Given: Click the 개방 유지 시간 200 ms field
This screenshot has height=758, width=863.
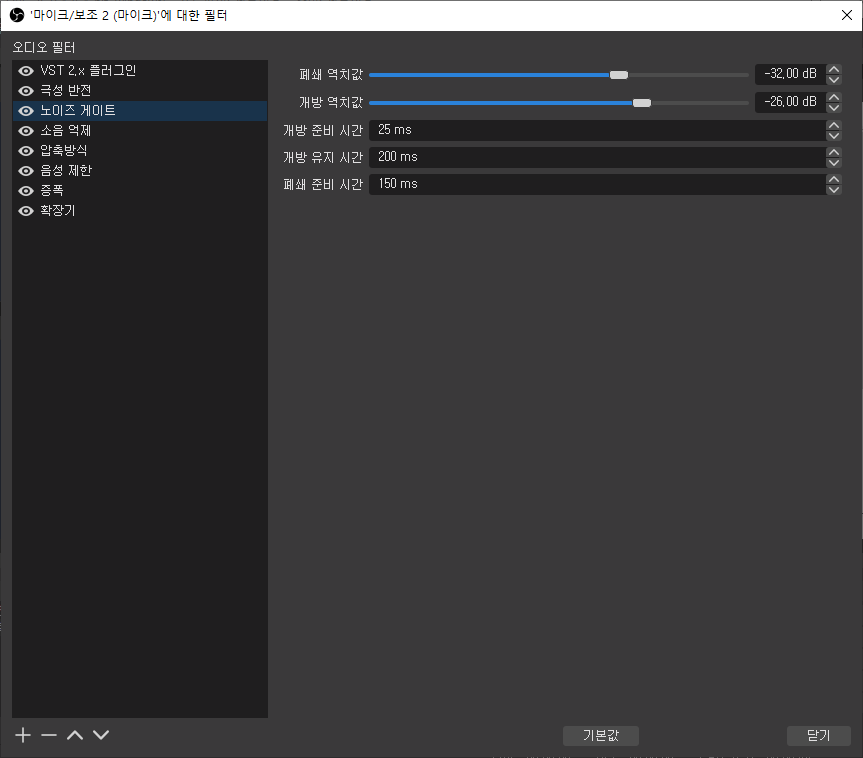Looking at the screenshot, I should pos(598,157).
